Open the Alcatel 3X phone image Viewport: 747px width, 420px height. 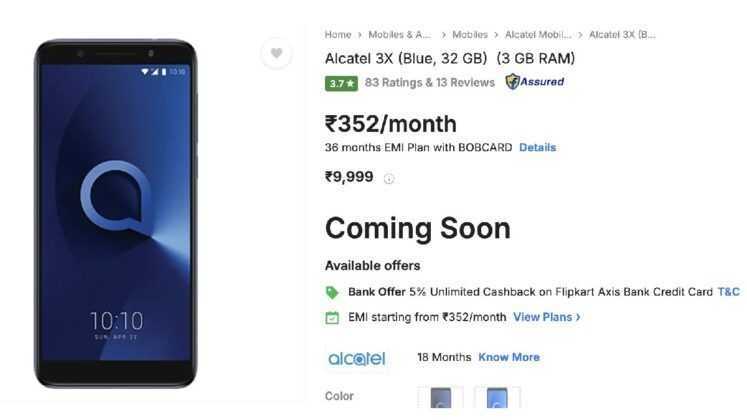116,213
